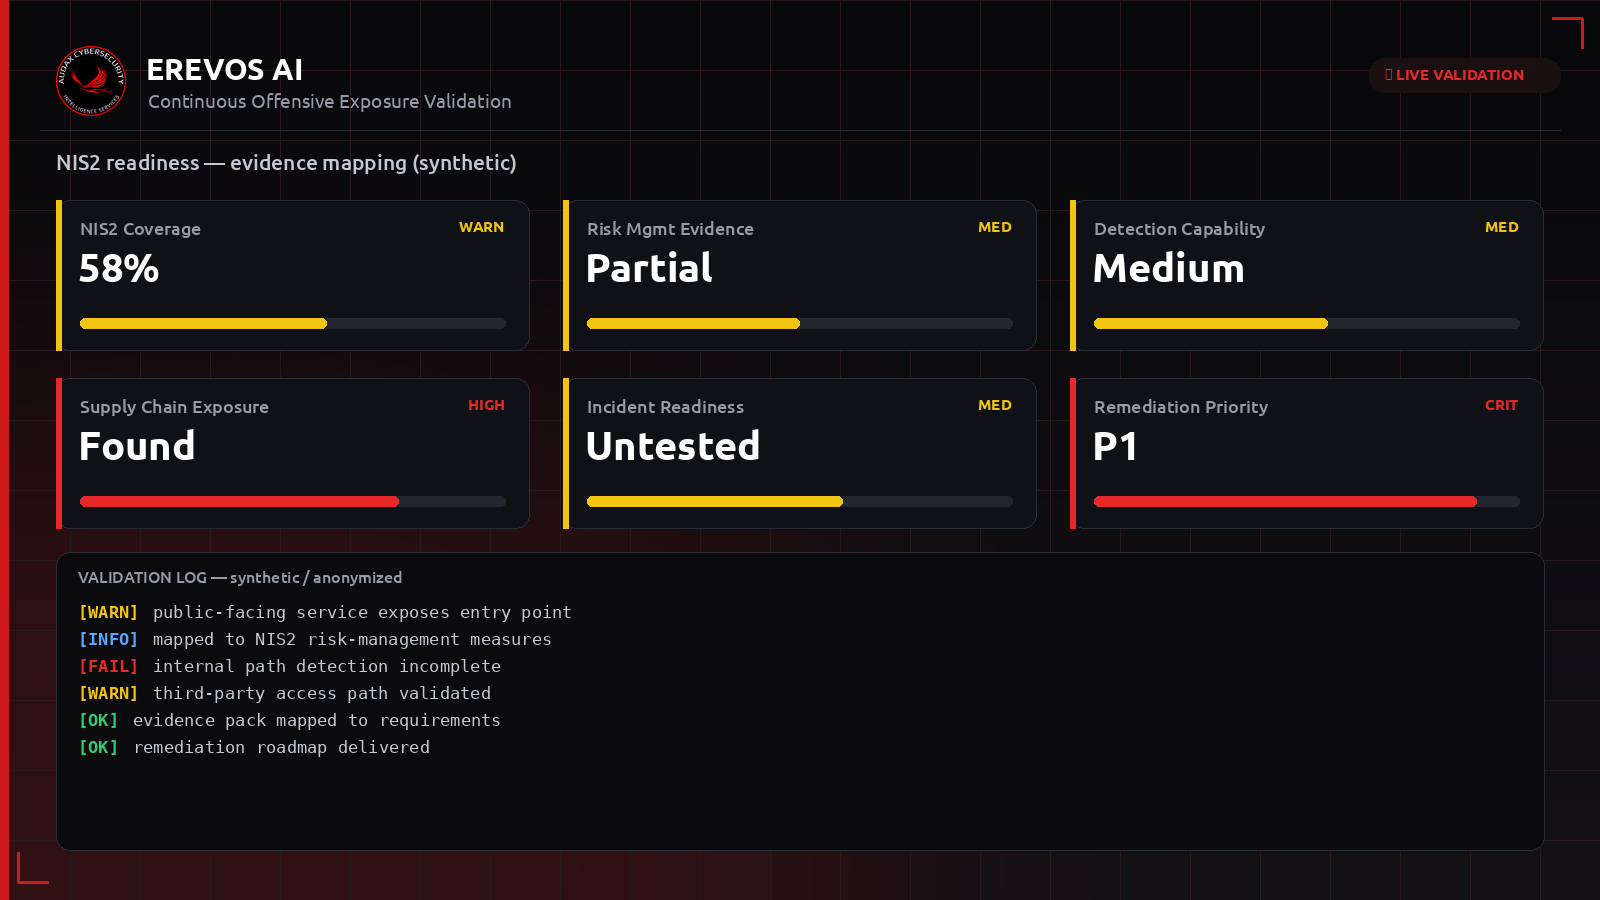Click the Detection Capability progress bar
Screen dimensions: 1600x900
click(1307, 324)
